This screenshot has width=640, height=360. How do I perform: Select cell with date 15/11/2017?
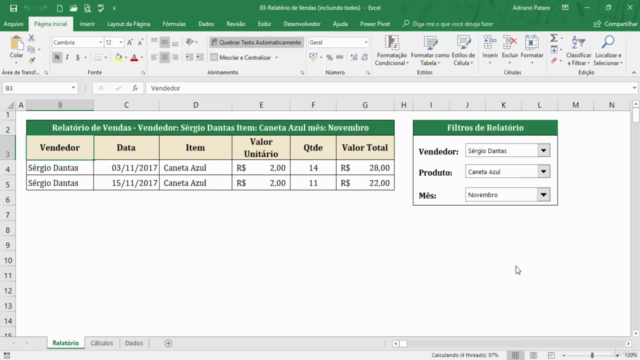tap(126, 183)
